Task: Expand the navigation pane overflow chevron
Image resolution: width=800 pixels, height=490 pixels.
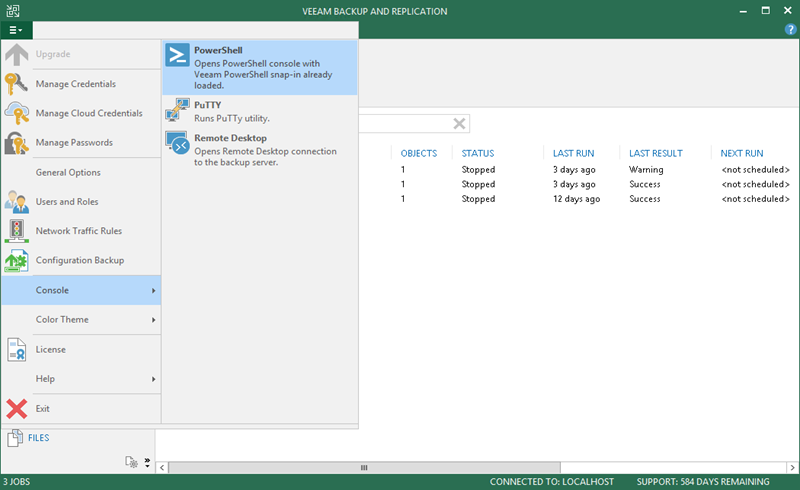Action: click(147, 462)
